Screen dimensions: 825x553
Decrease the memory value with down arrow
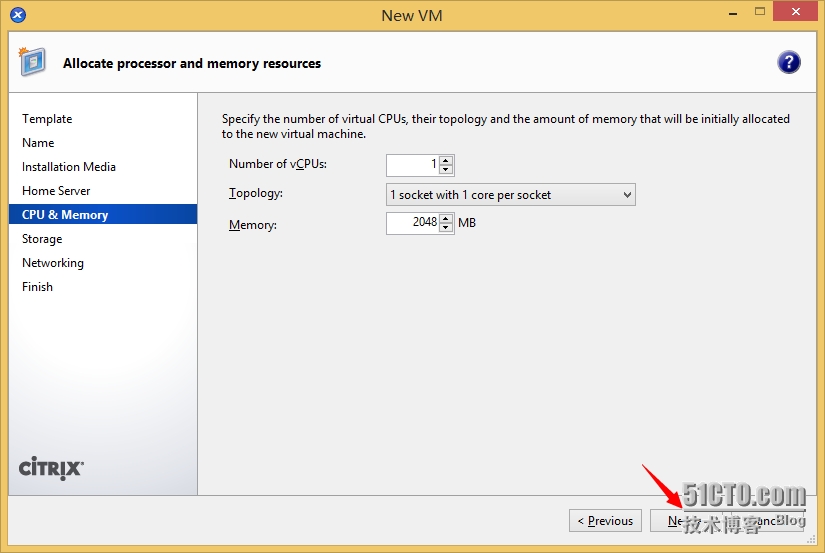[446, 227]
